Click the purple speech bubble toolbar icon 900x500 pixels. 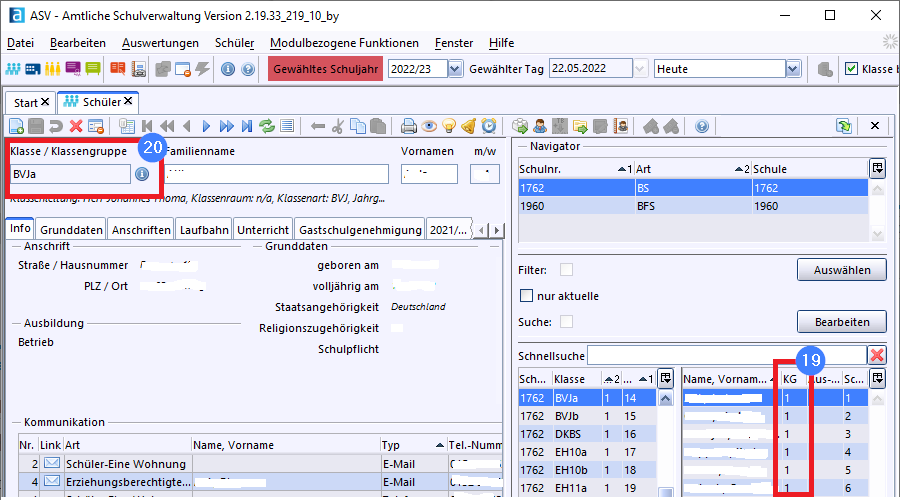(x=73, y=69)
